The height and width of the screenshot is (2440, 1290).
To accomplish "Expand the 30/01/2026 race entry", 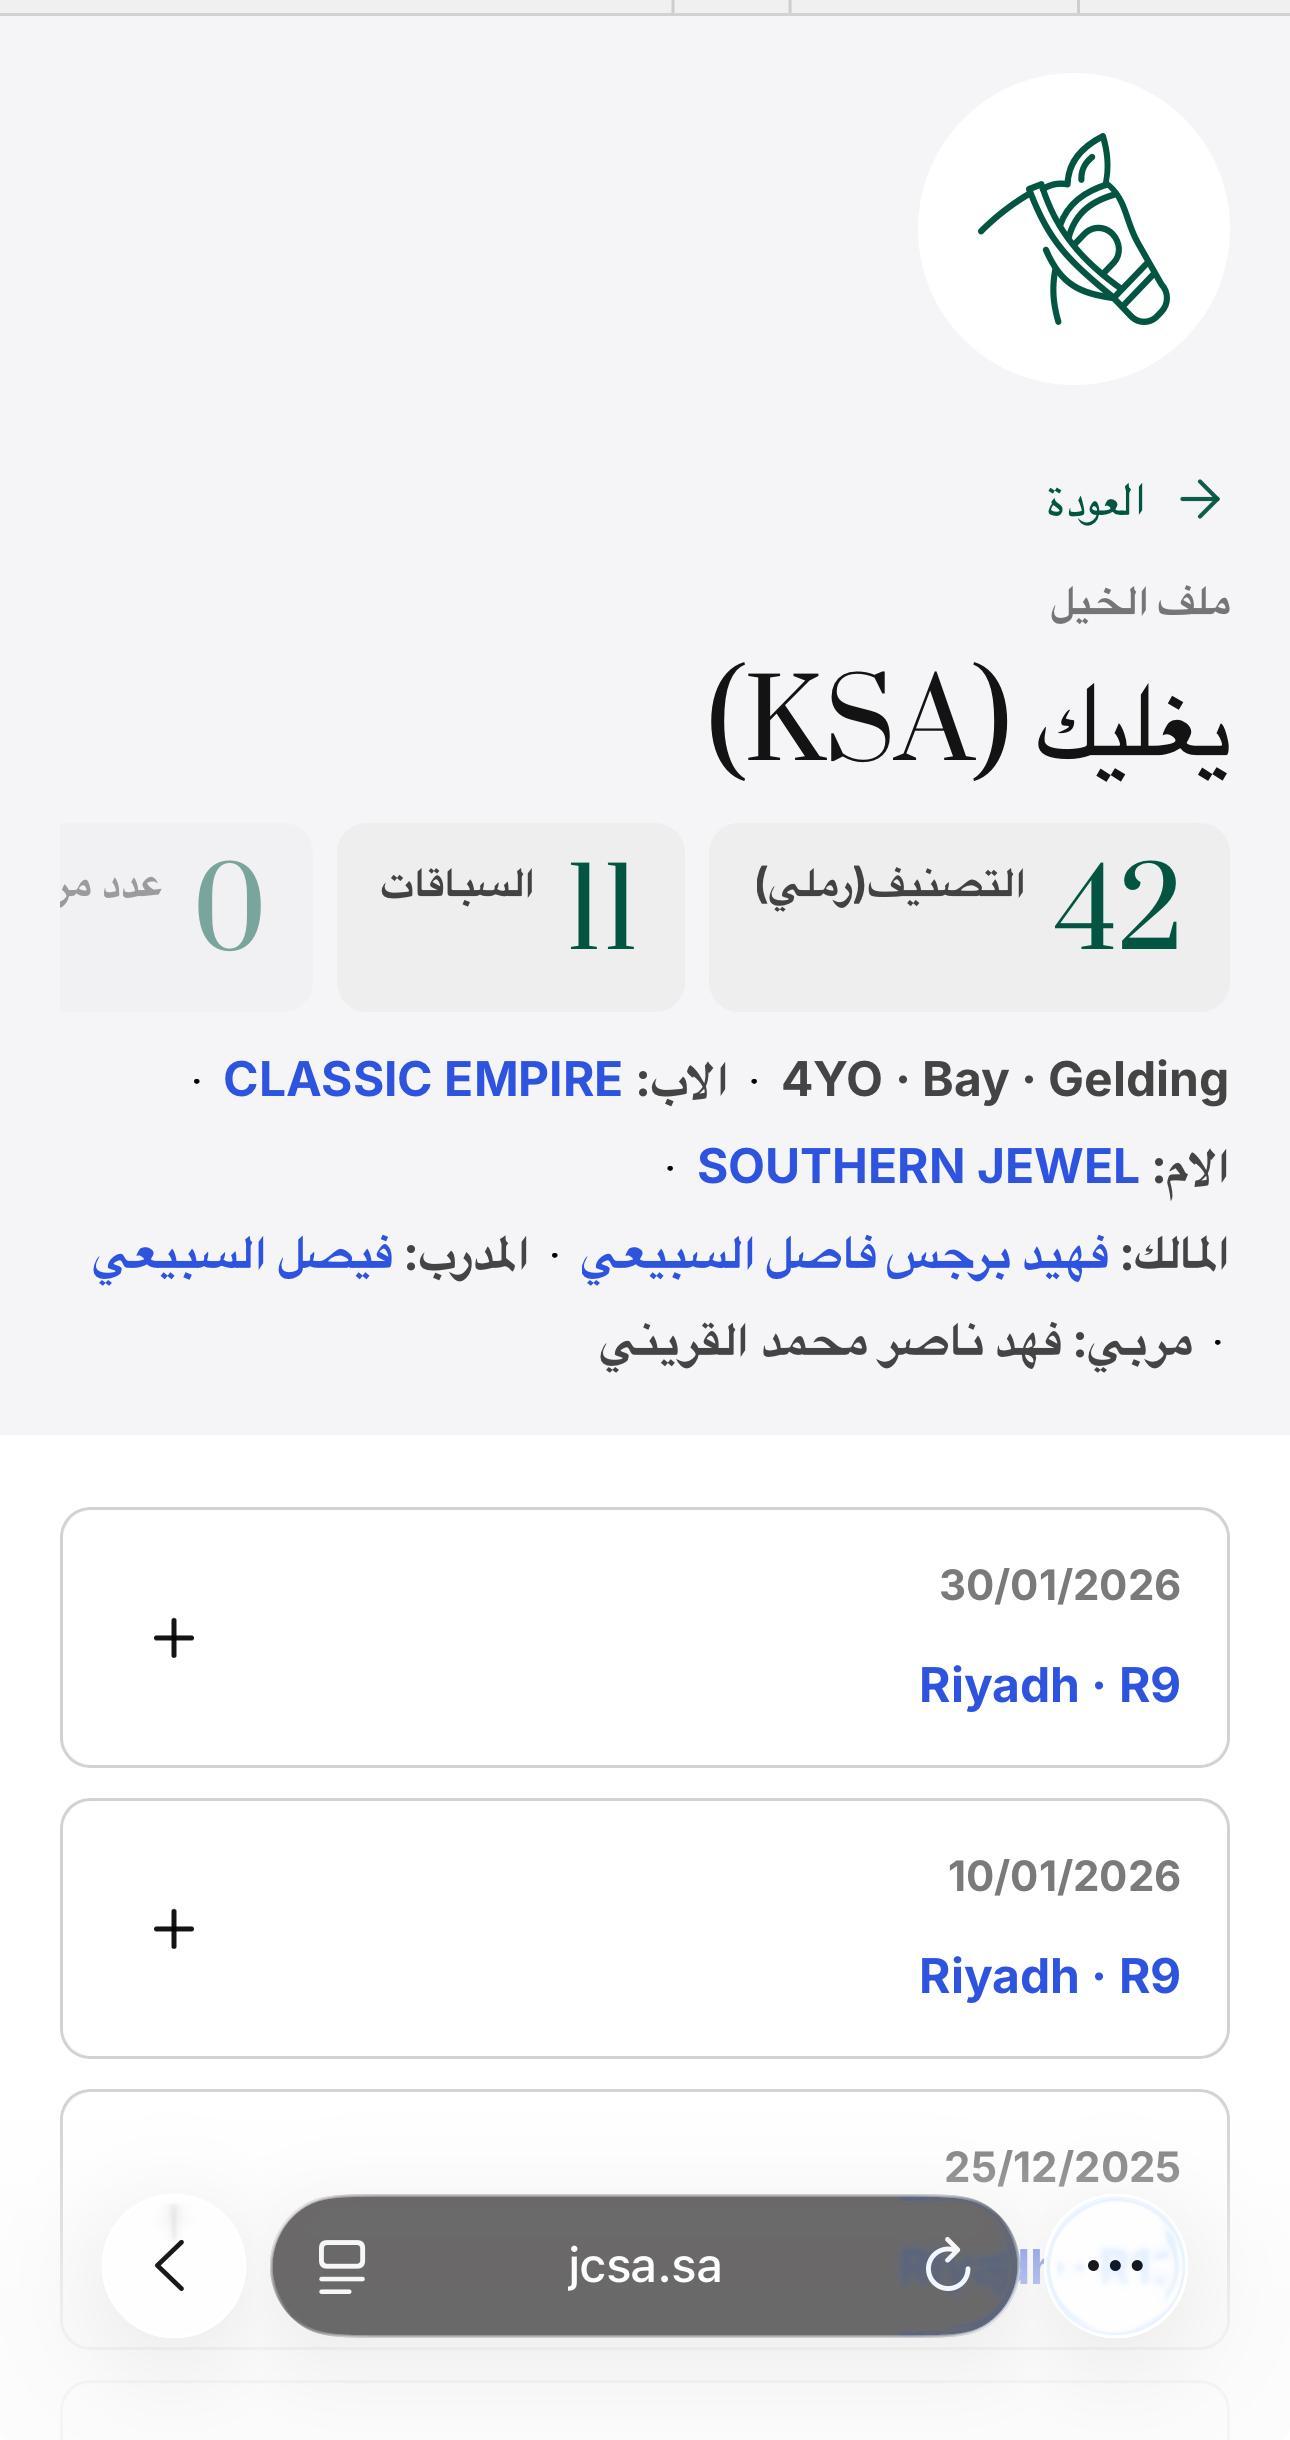I will [x=174, y=1638].
